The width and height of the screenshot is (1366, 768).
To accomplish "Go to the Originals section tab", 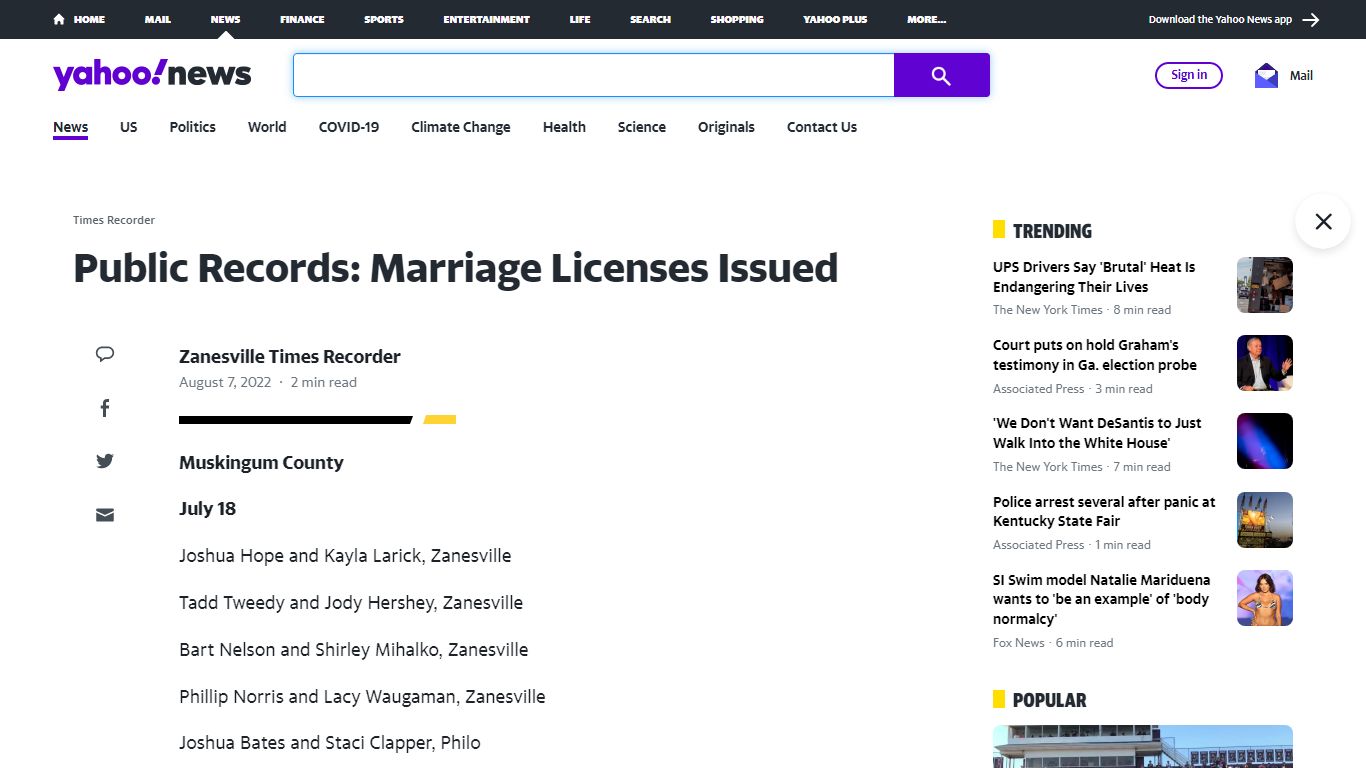I will [x=726, y=127].
